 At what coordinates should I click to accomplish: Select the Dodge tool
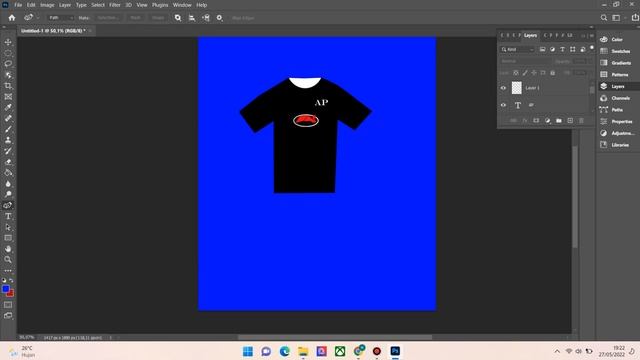pyautogui.click(x=8, y=194)
